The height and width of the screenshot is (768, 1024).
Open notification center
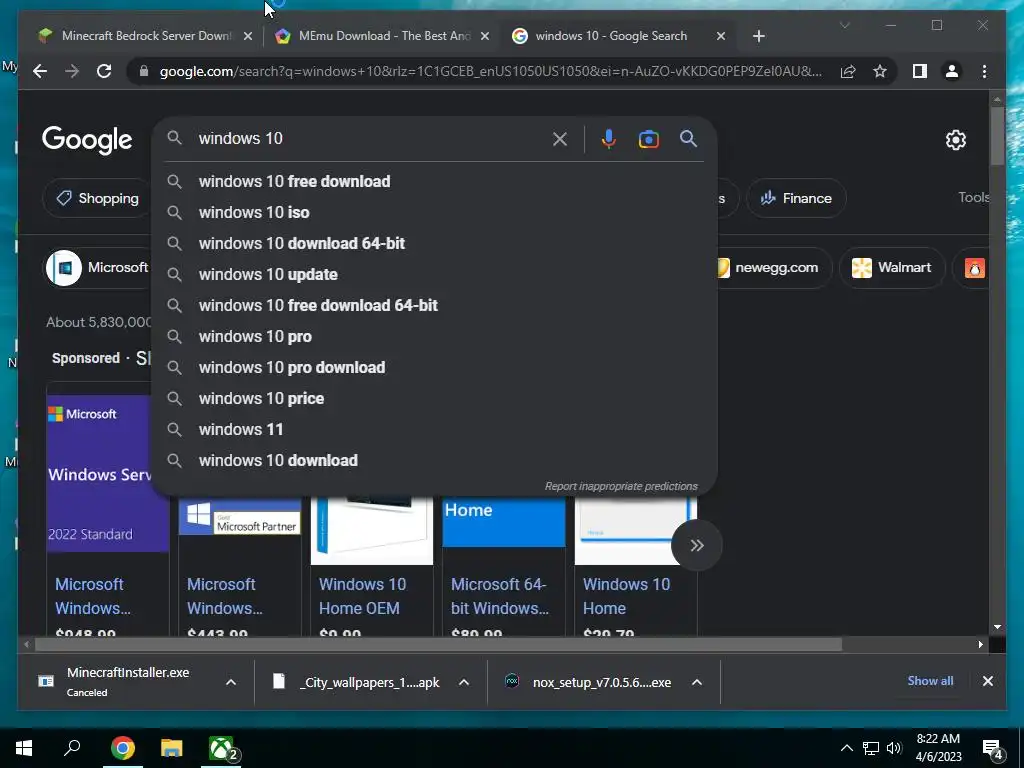tap(992, 749)
